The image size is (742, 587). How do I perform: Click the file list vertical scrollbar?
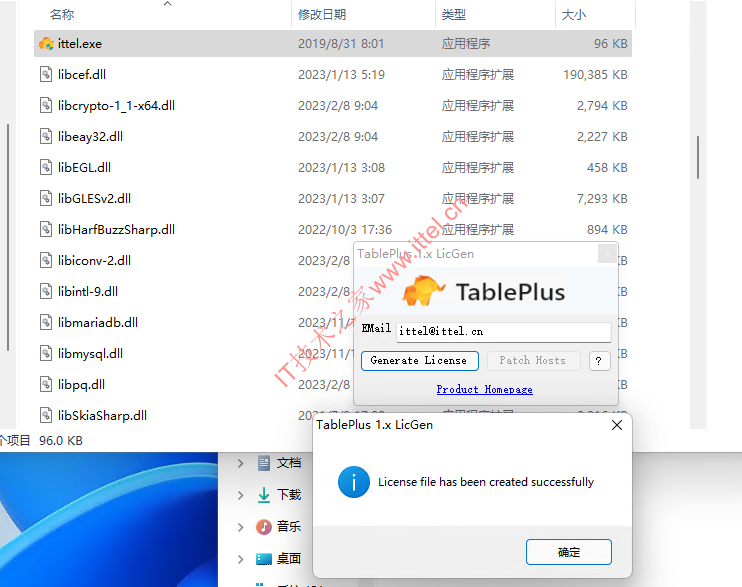tap(698, 158)
